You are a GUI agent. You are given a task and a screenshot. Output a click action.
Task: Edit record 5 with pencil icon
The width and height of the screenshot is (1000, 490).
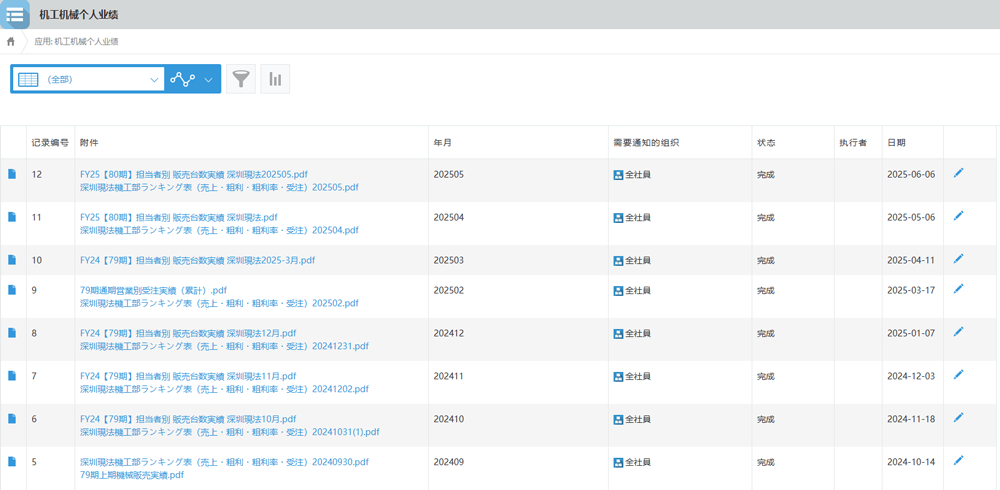coord(958,461)
